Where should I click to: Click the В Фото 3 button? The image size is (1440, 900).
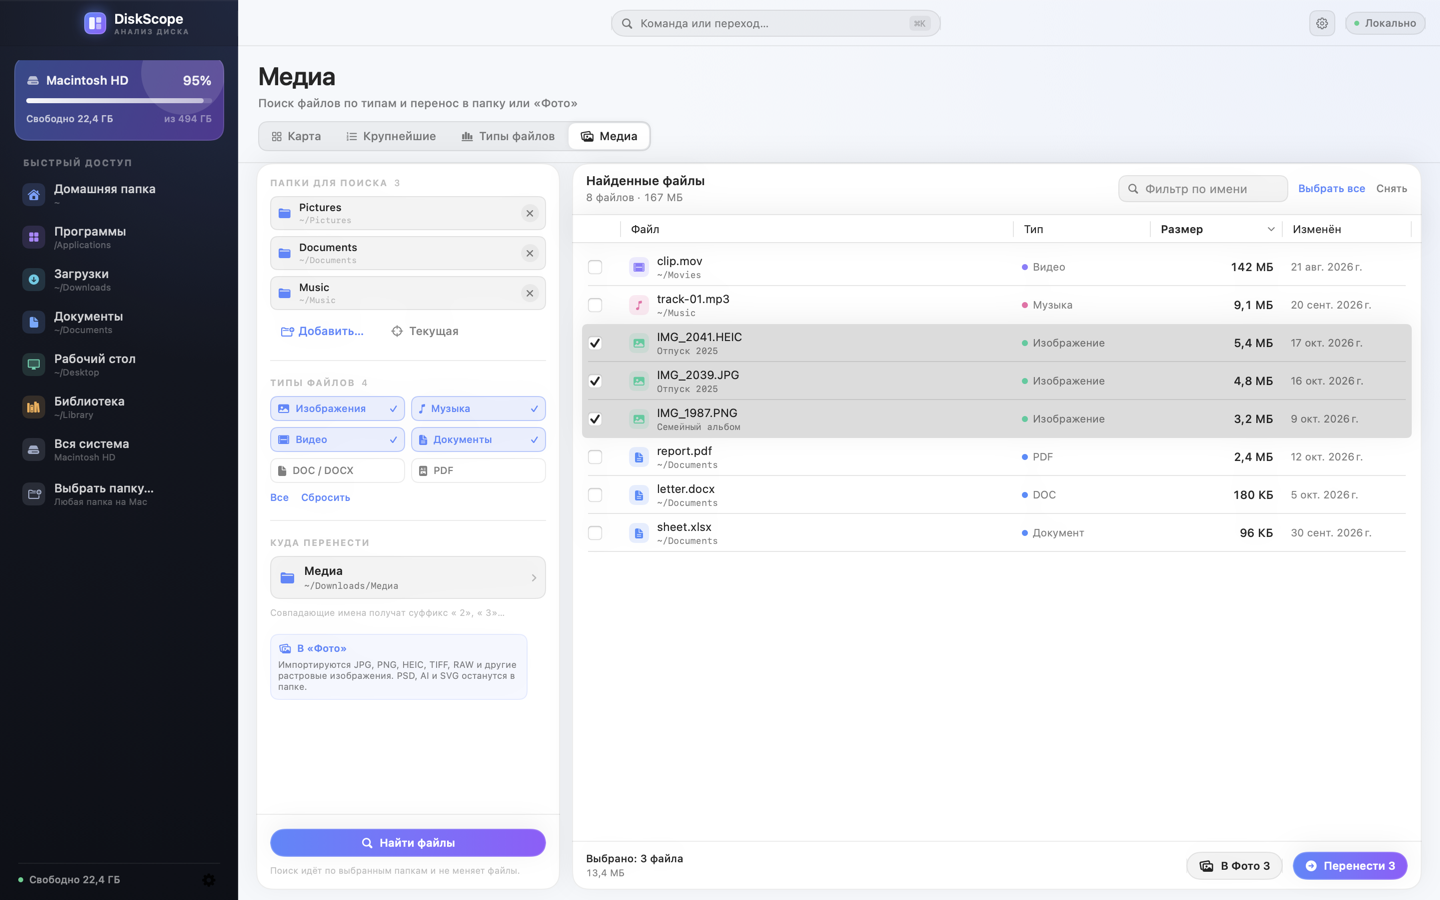1235,866
